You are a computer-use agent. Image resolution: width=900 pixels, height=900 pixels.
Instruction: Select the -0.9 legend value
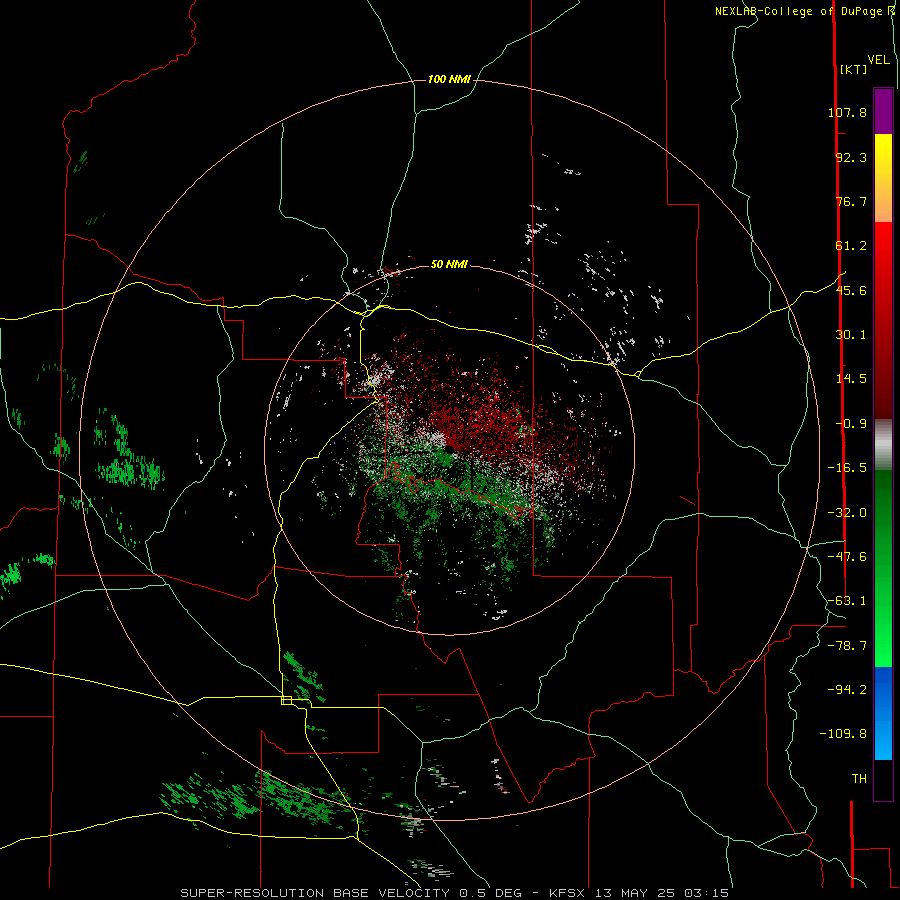click(851, 424)
